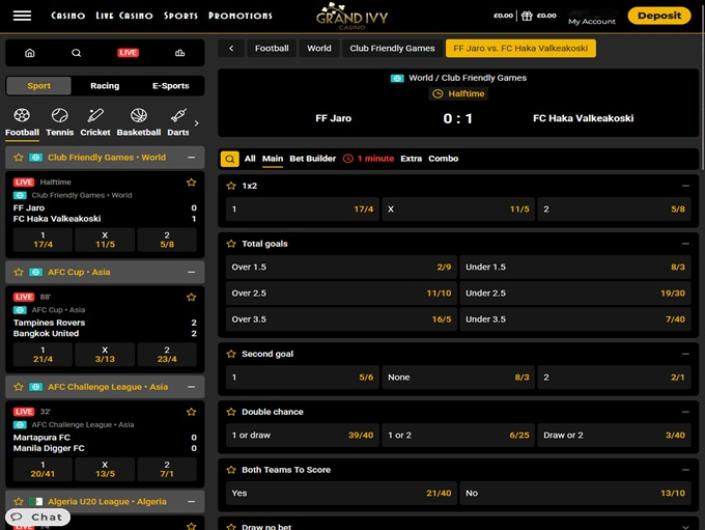The height and width of the screenshot is (530, 705).
Task: Favorite the FF Jaro match star
Action: [x=191, y=183]
